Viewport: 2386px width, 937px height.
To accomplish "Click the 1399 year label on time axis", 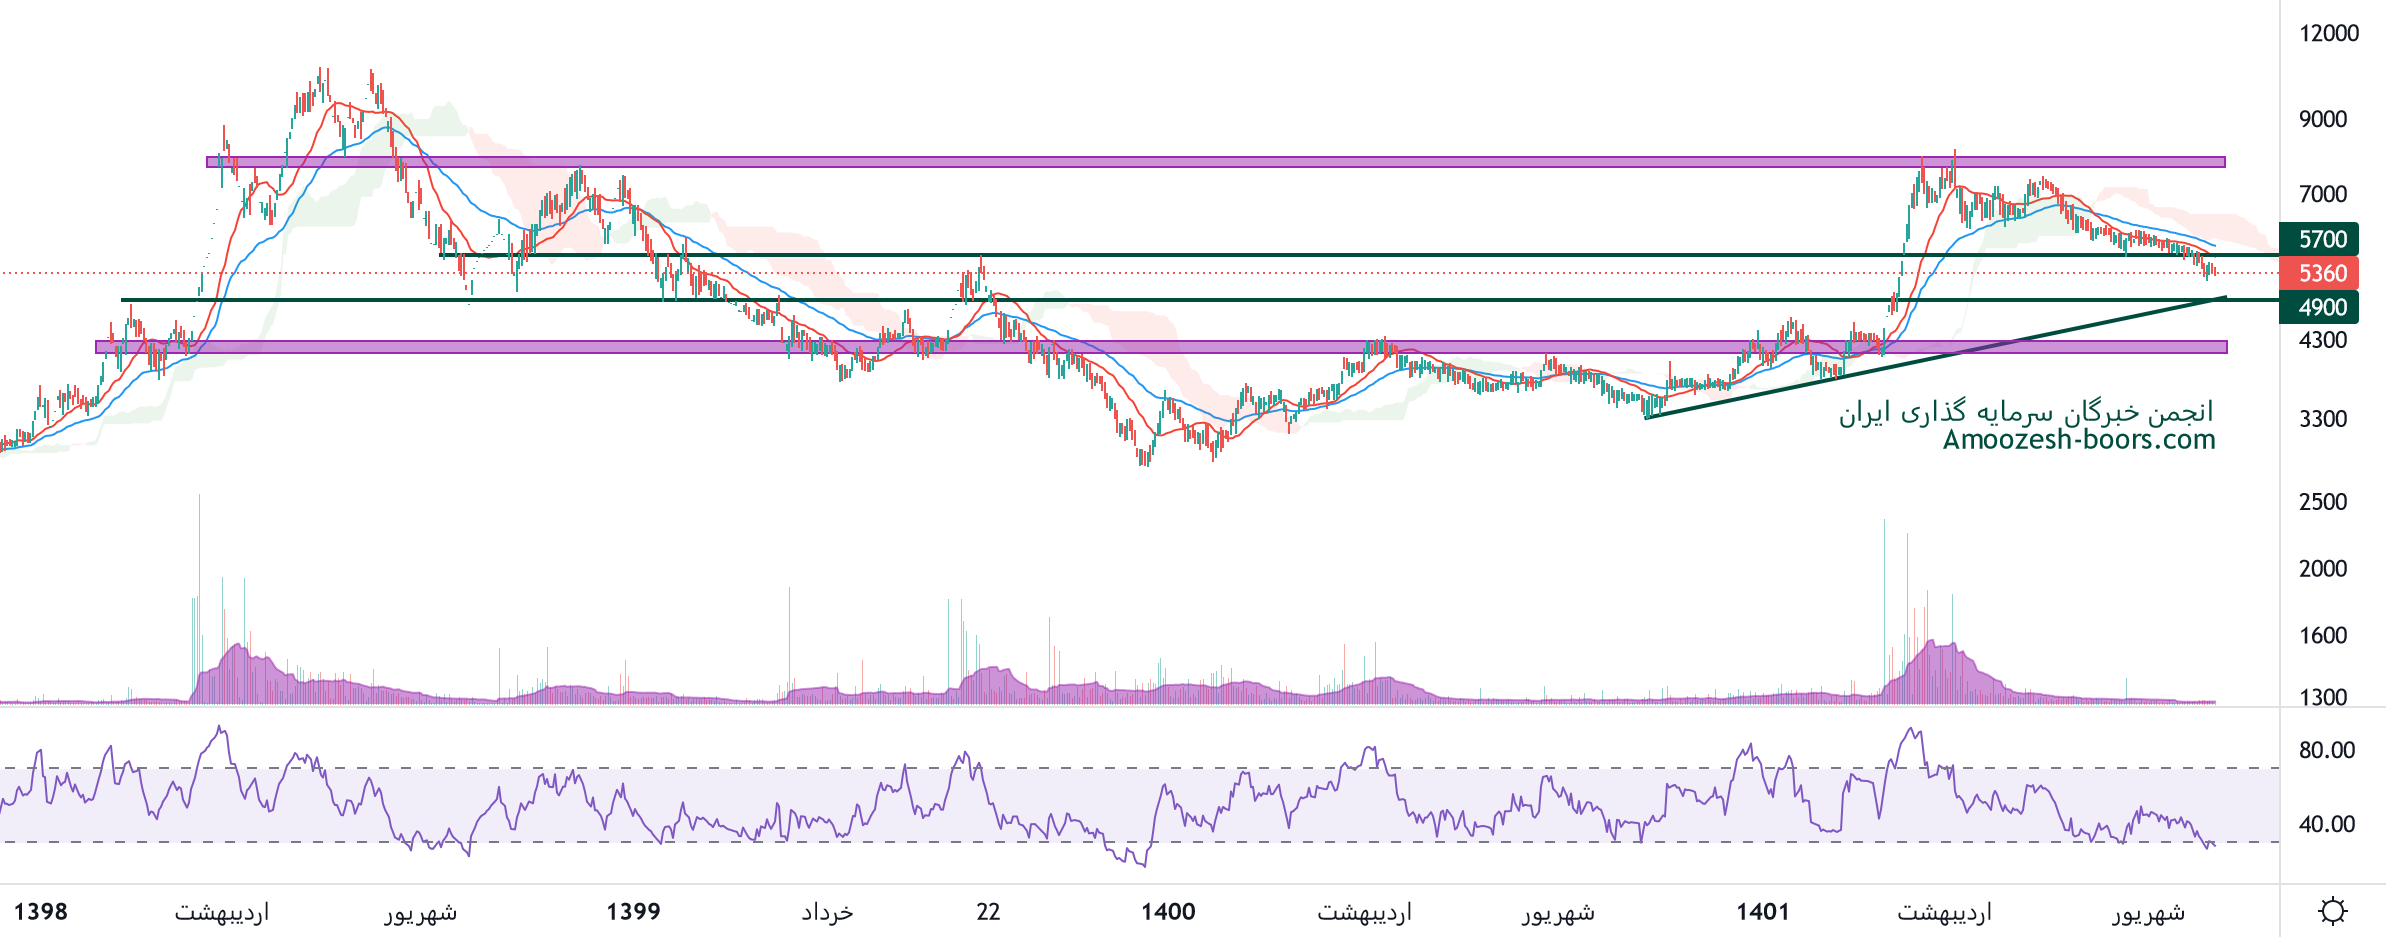I will (633, 911).
